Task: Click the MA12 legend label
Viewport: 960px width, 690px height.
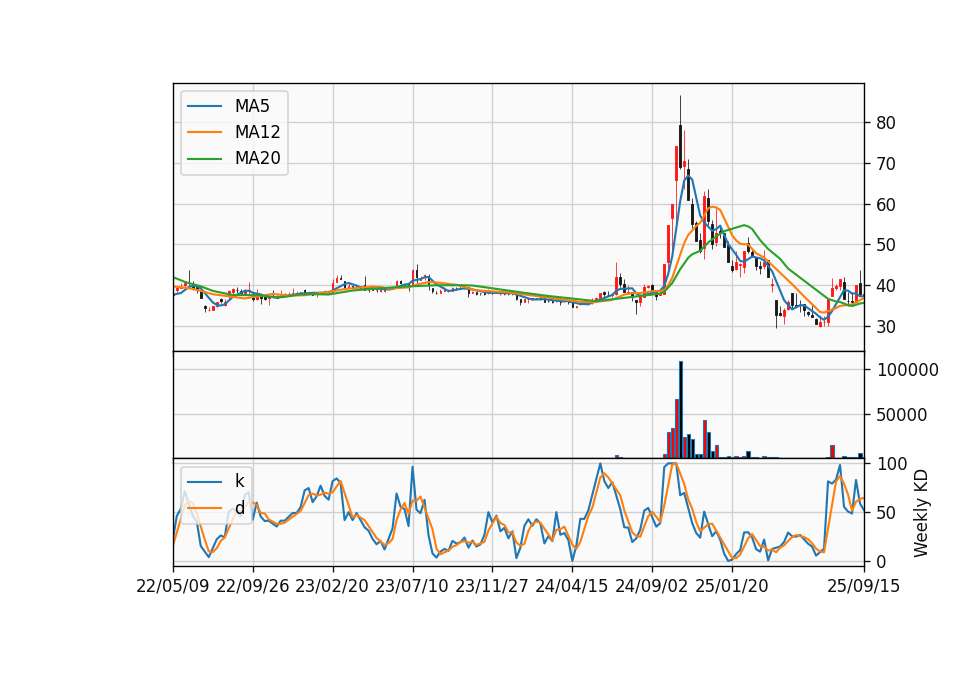Action: pos(257,132)
